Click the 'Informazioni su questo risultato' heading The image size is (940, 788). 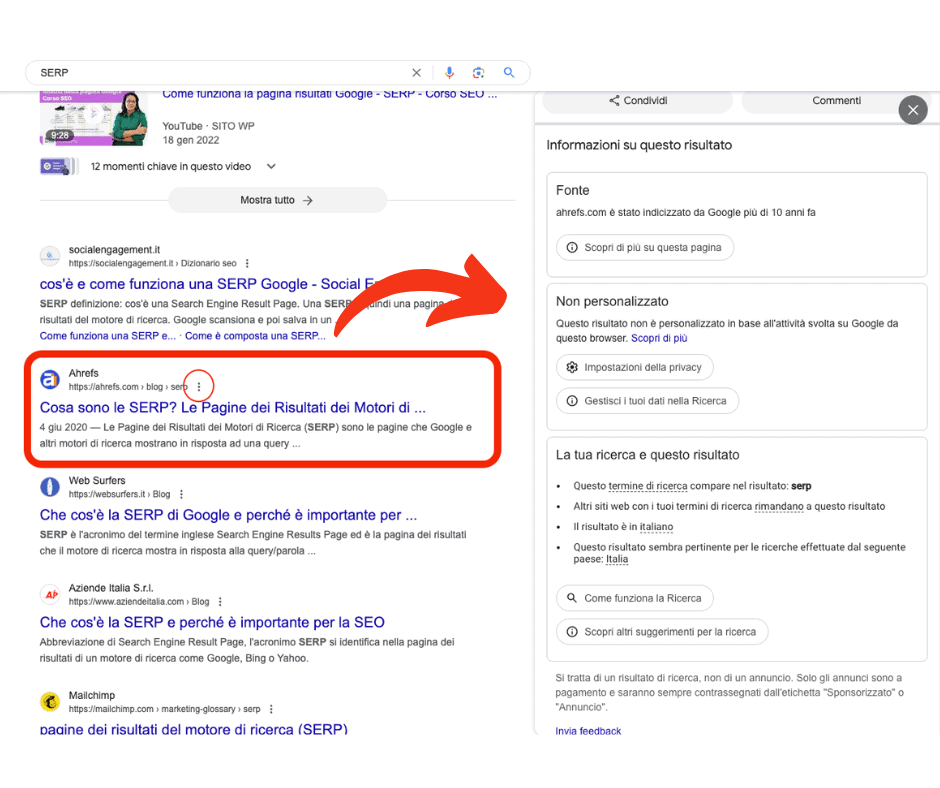tap(639, 145)
